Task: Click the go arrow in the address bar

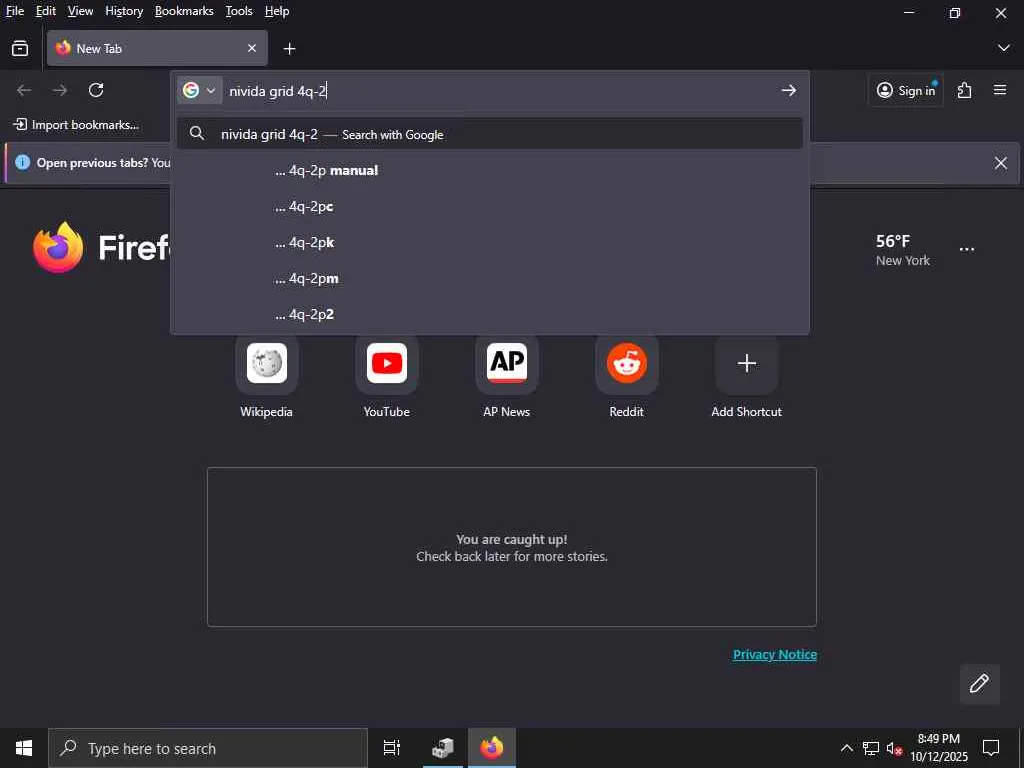Action: click(x=789, y=91)
